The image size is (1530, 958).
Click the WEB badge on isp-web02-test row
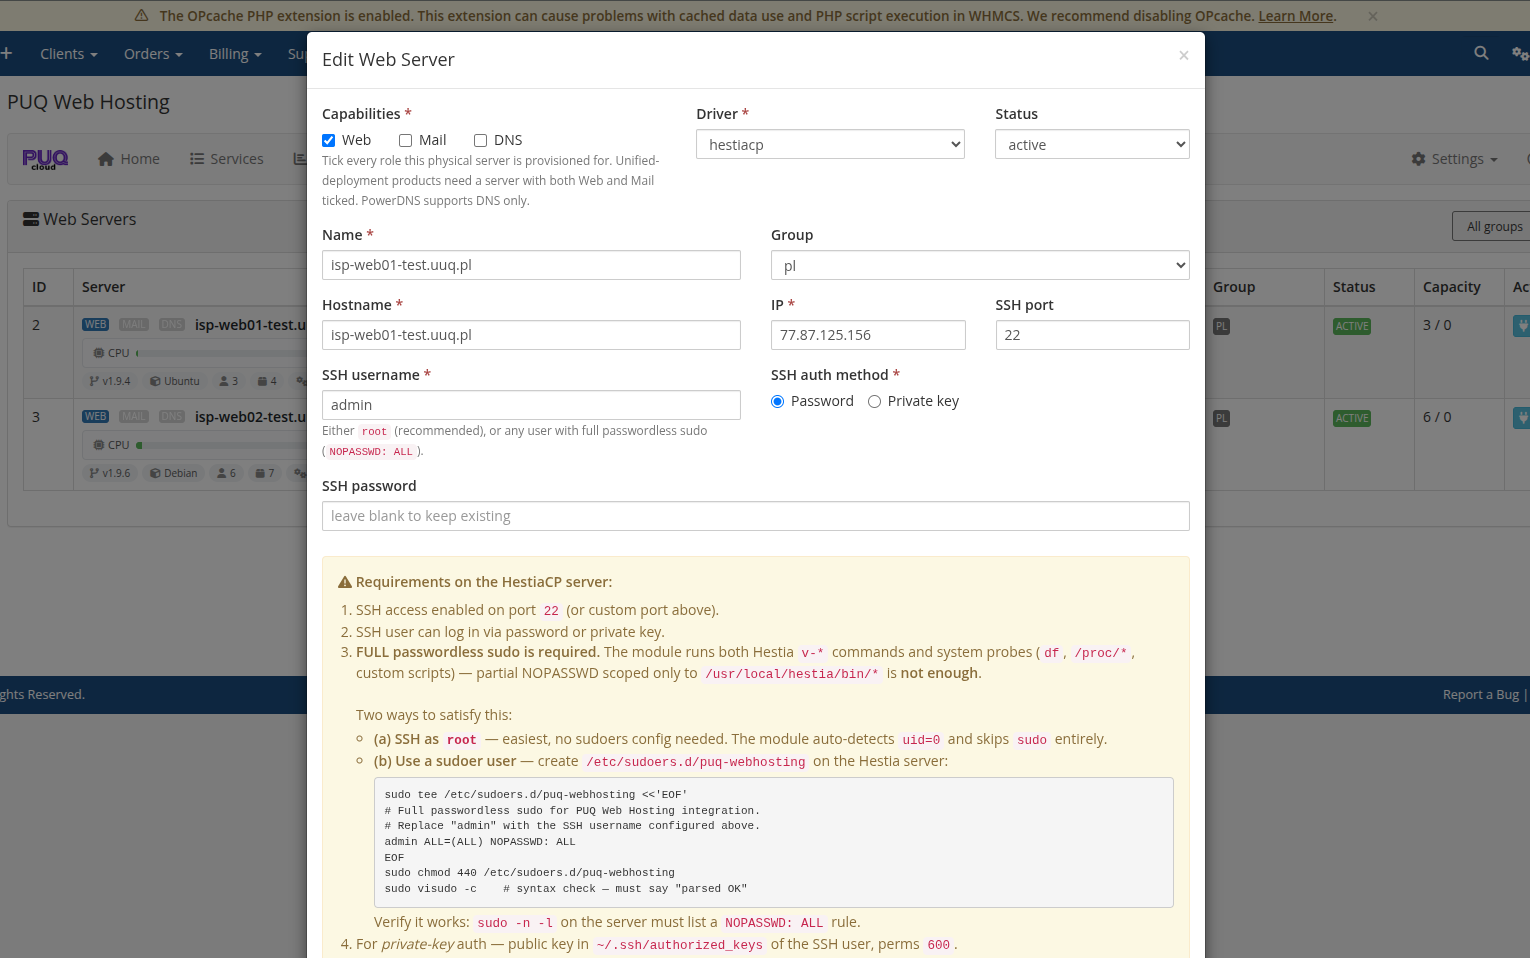coord(96,417)
